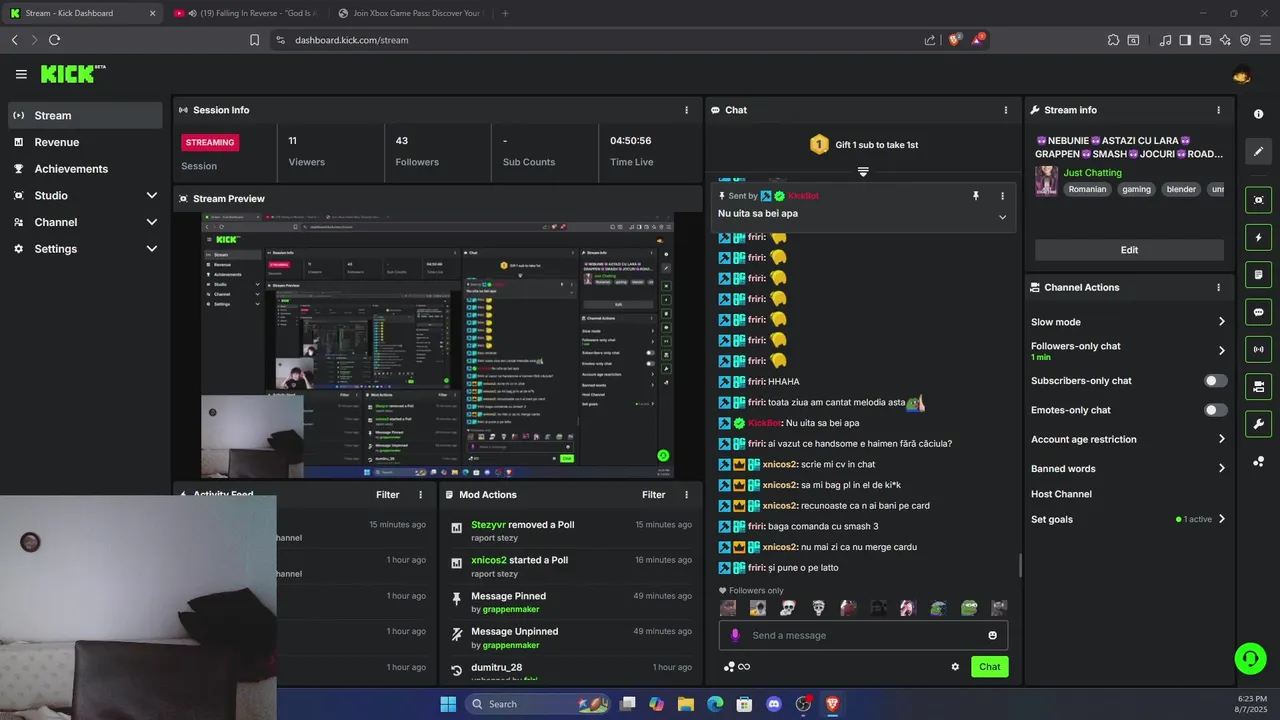
Task: Open the Kick logo home link
Action: tap(72, 74)
